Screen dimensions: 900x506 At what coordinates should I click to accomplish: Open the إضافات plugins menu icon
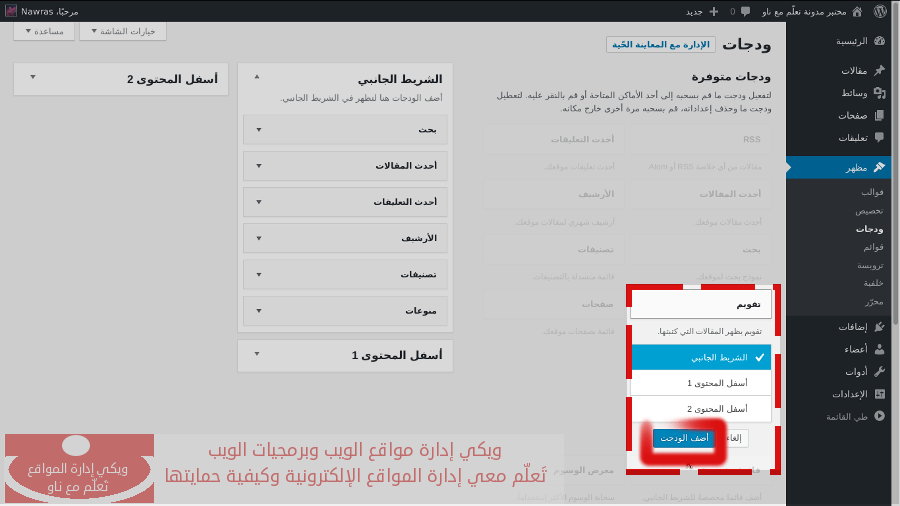(879, 326)
